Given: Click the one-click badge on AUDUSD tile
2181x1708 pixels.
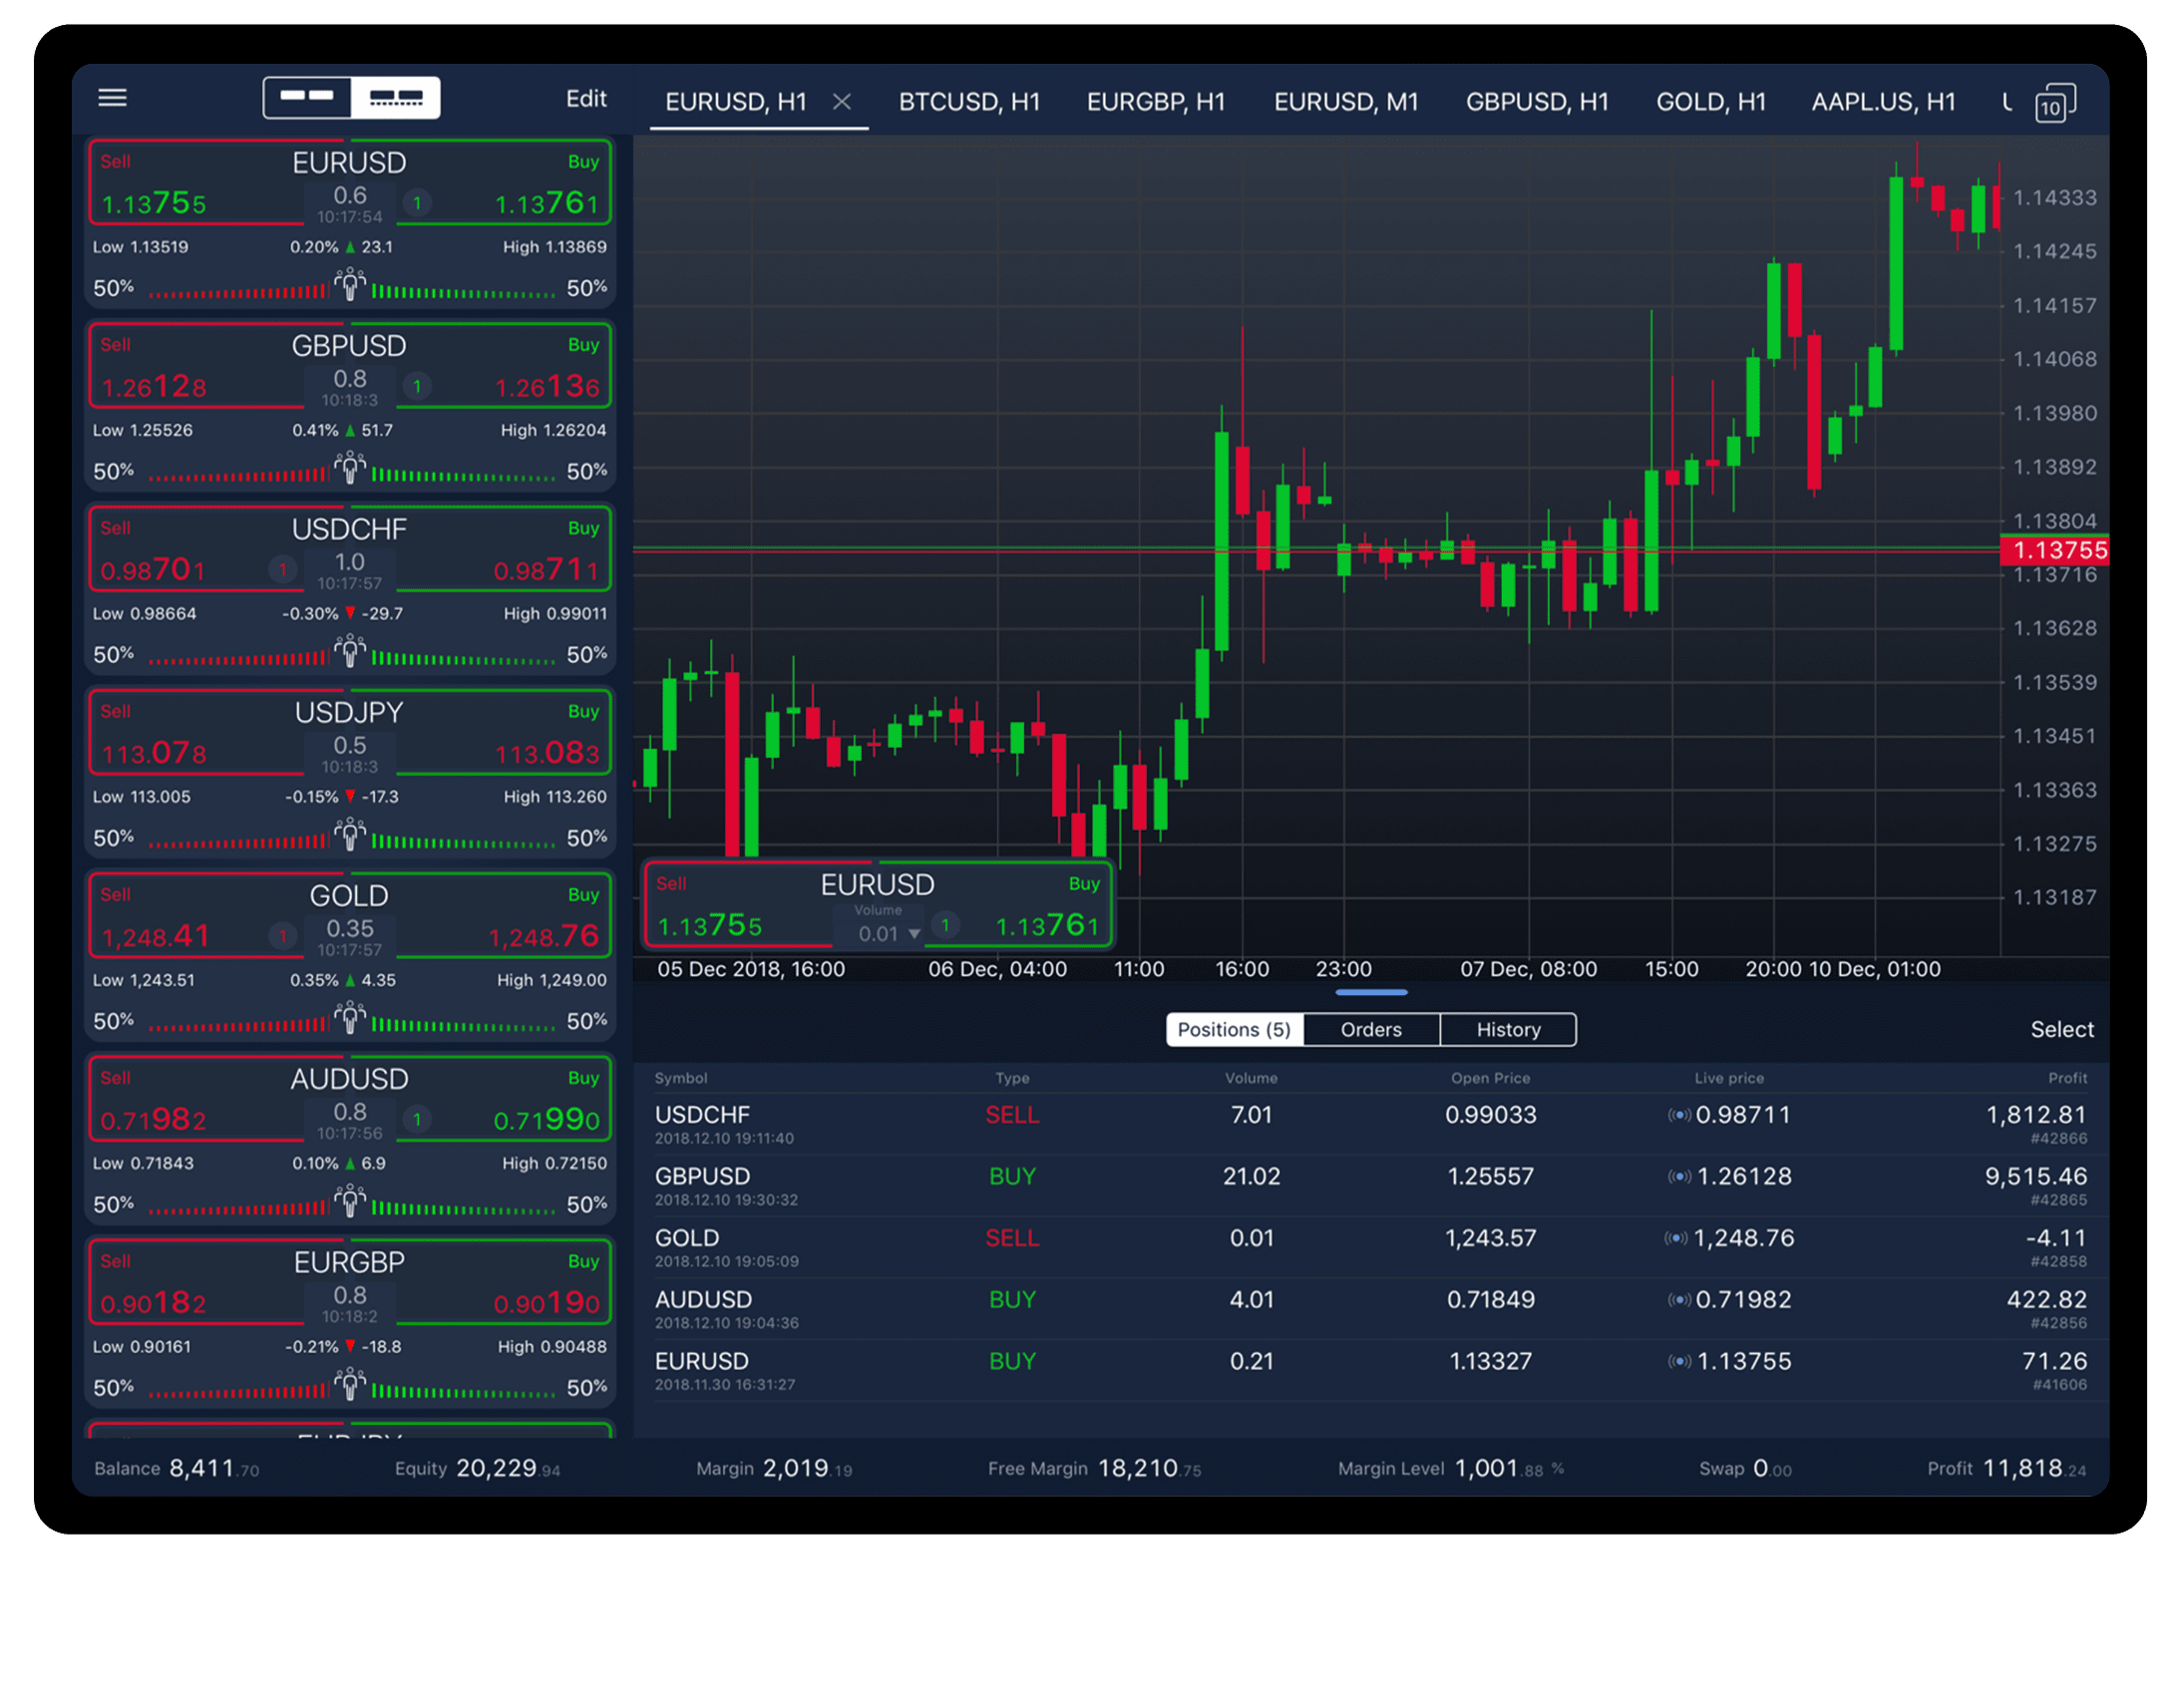Looking at the screenshot, I should (x=417, y=1119).
